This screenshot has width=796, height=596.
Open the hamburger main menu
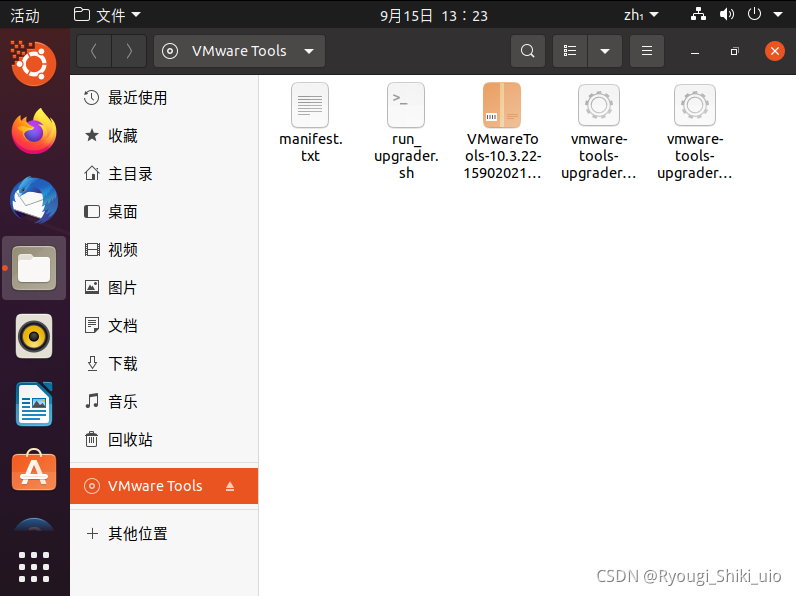tap(647, 51)
